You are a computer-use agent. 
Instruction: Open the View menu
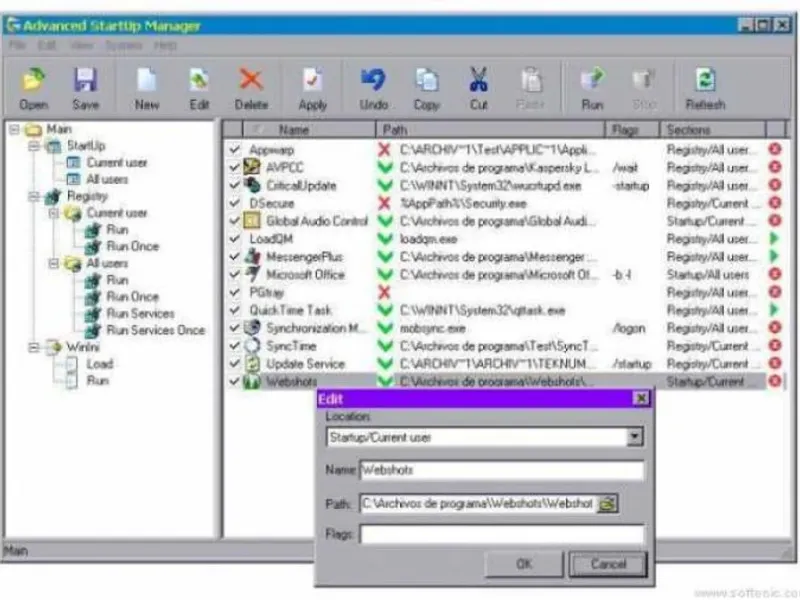point(82,45)
